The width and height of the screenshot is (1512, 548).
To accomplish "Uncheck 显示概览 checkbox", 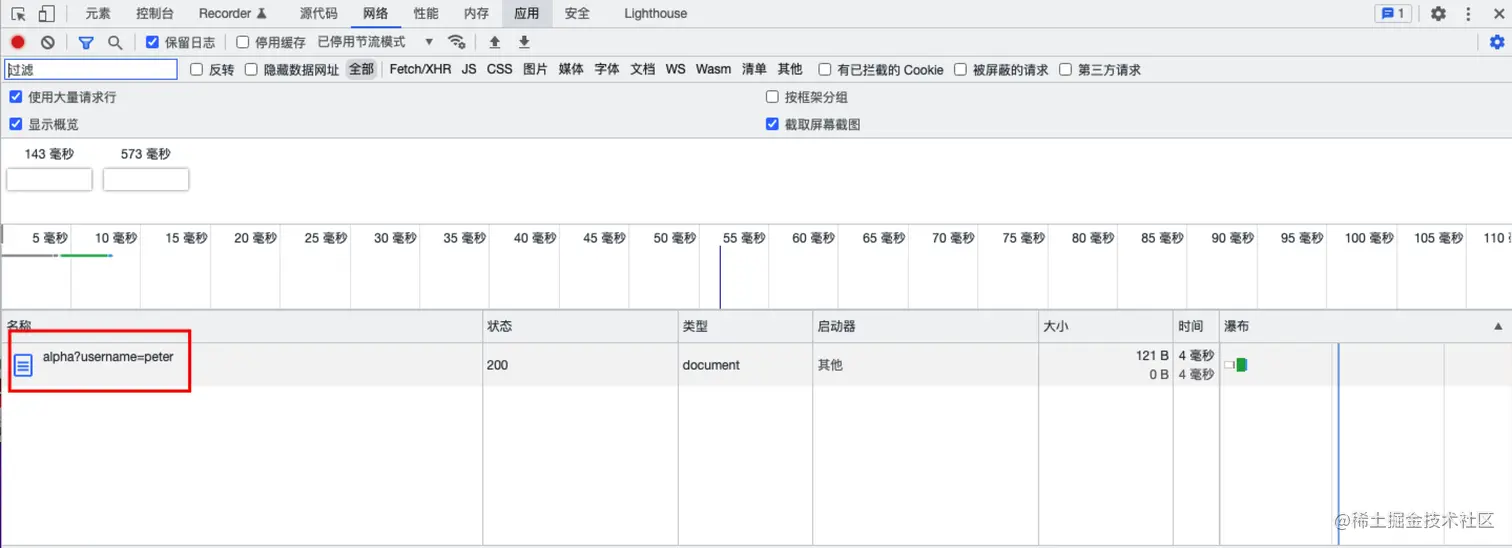I will click(x=16, y=125).
